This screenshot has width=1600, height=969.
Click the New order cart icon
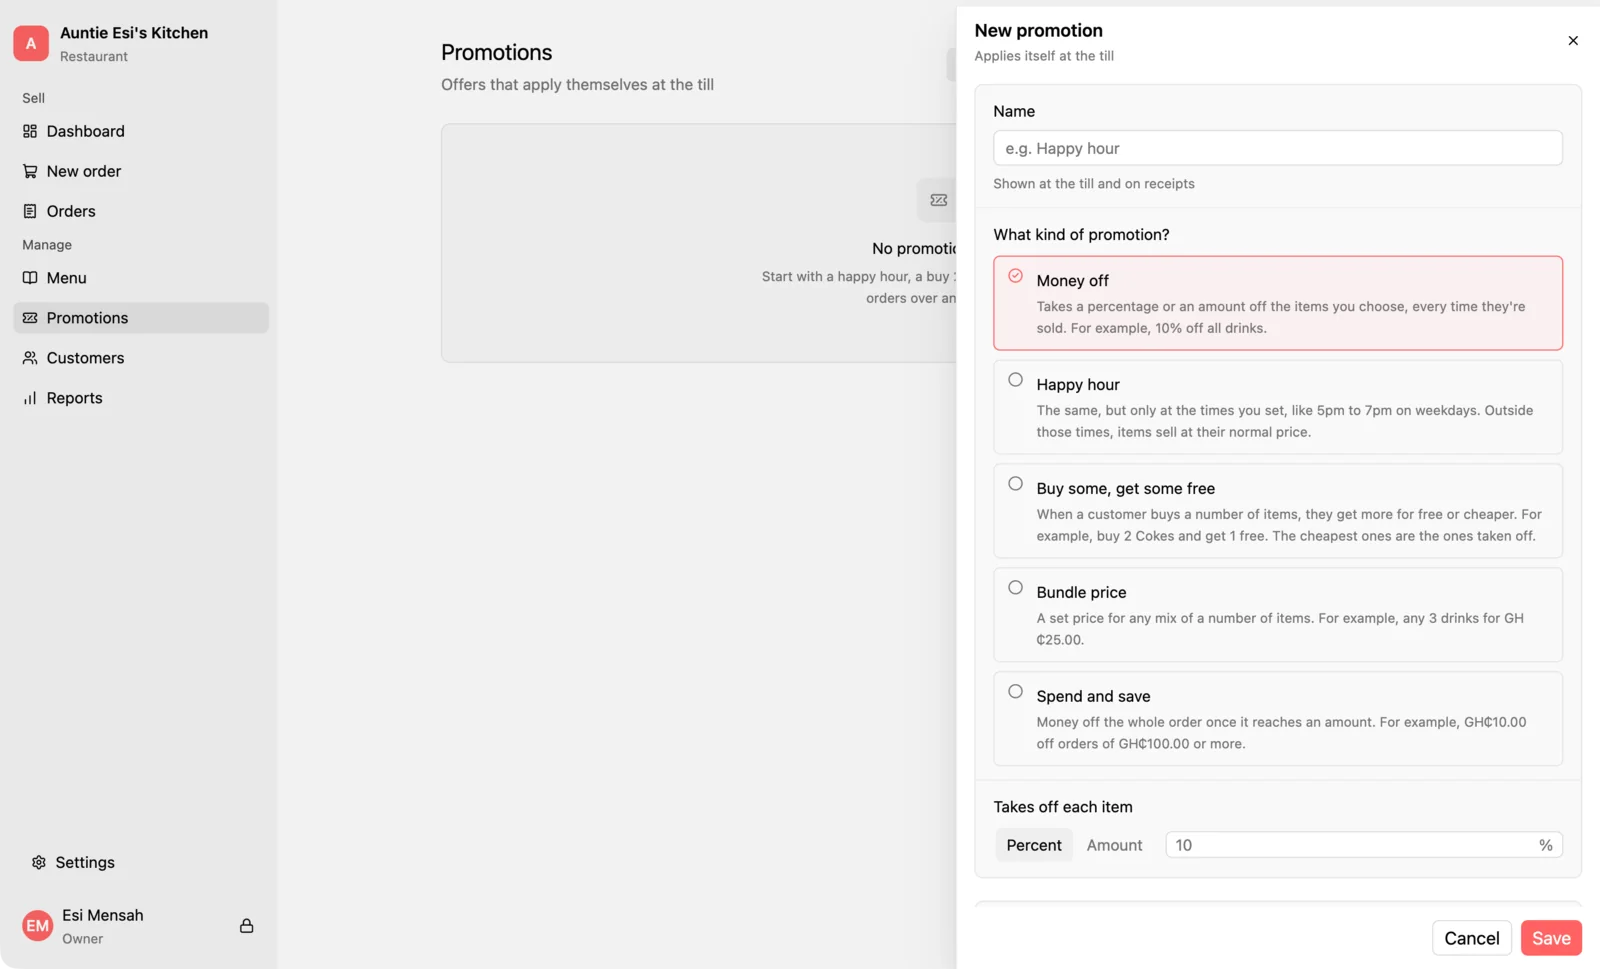point(30,171)
